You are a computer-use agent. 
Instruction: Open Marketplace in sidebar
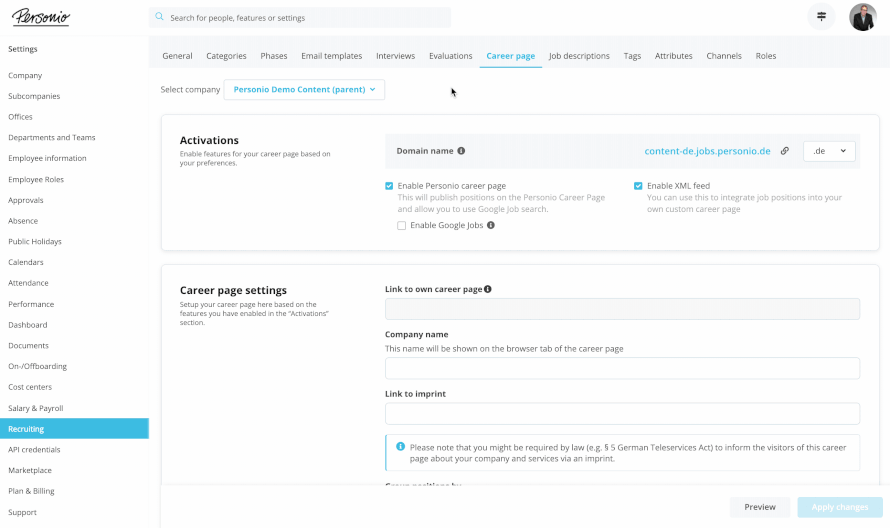tap(30, 471)
